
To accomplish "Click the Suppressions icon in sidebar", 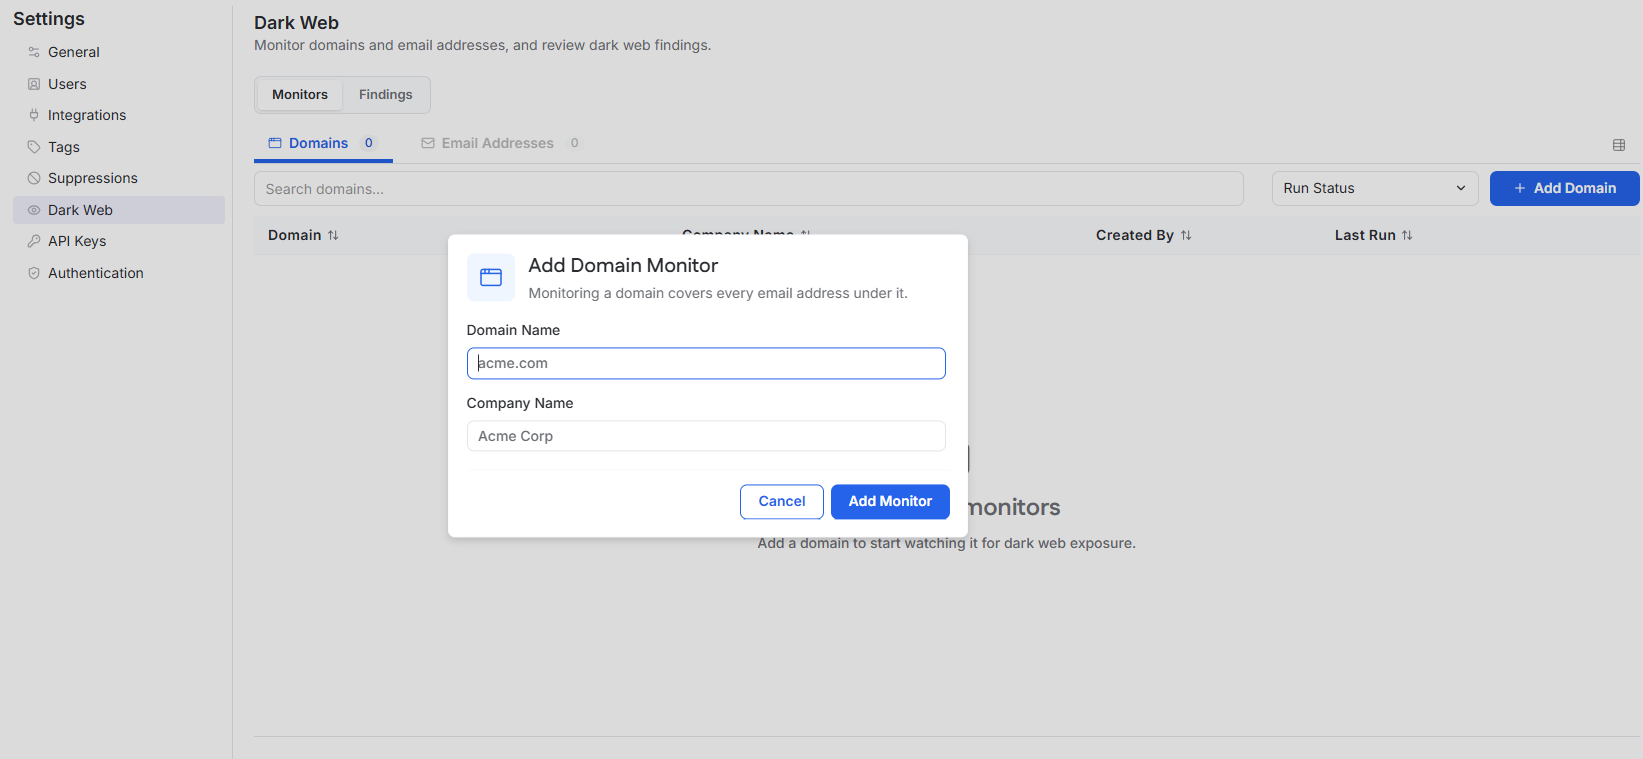I will (x=34, y=178).
